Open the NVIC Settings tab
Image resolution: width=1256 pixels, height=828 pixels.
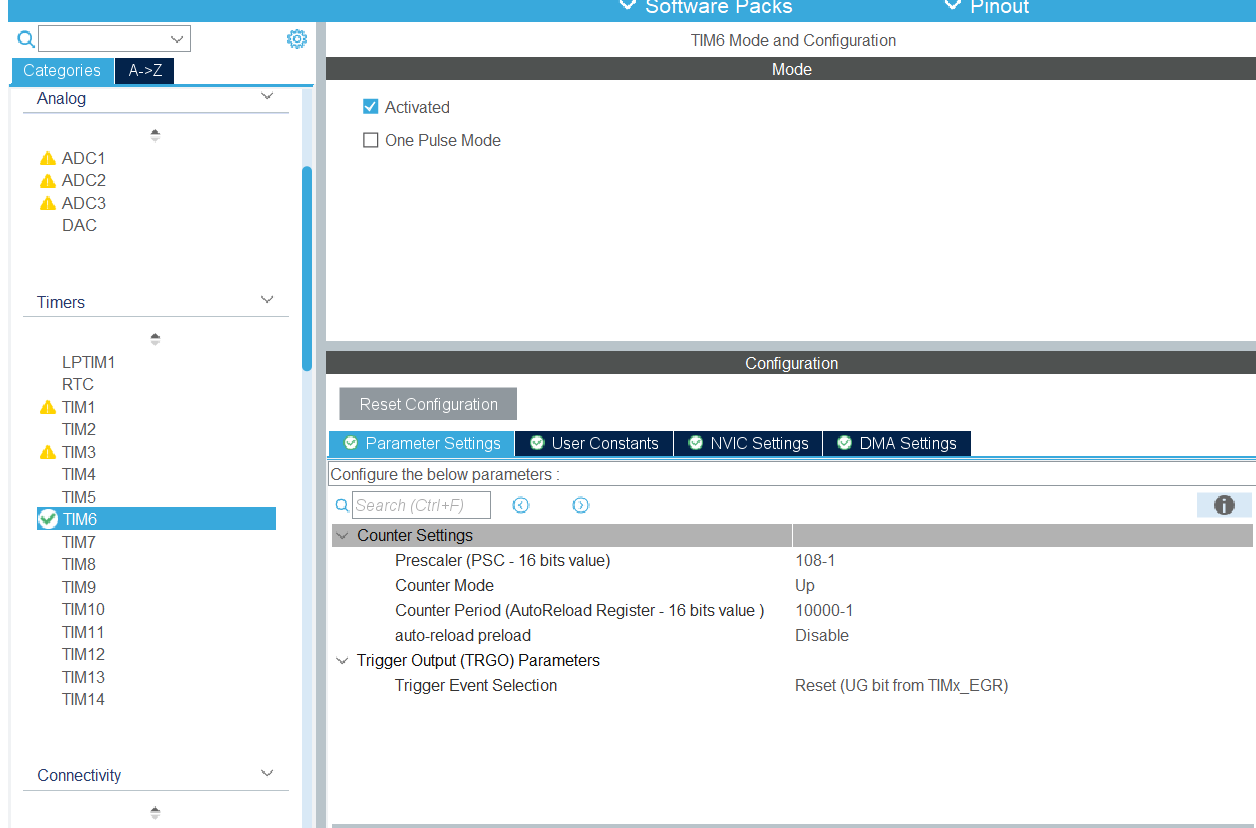click(x=748, y=443)
